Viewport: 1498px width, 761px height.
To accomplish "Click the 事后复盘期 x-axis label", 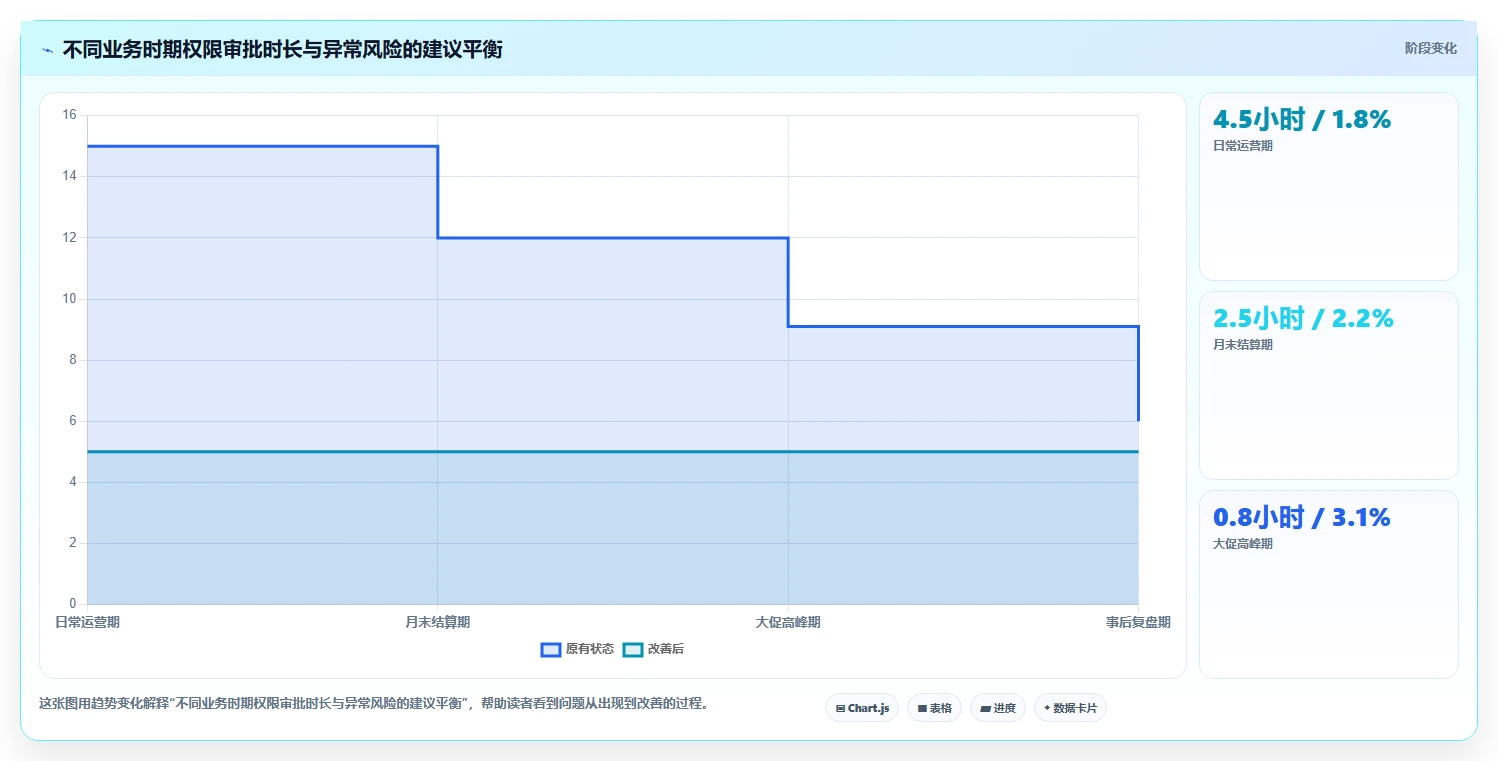I will click(1138, 622).
